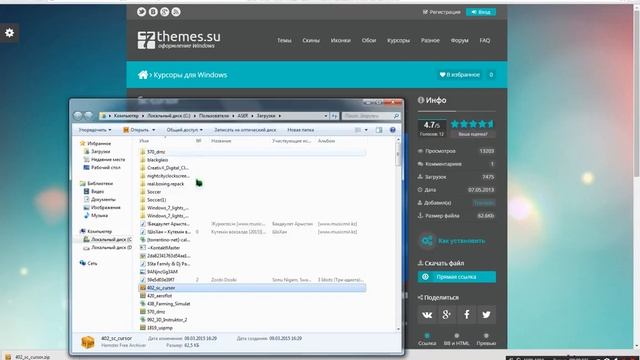The height and width of the screenshot is (360, 640).
Task: Open the address bar history dropdown
Action: pos(326,116)
